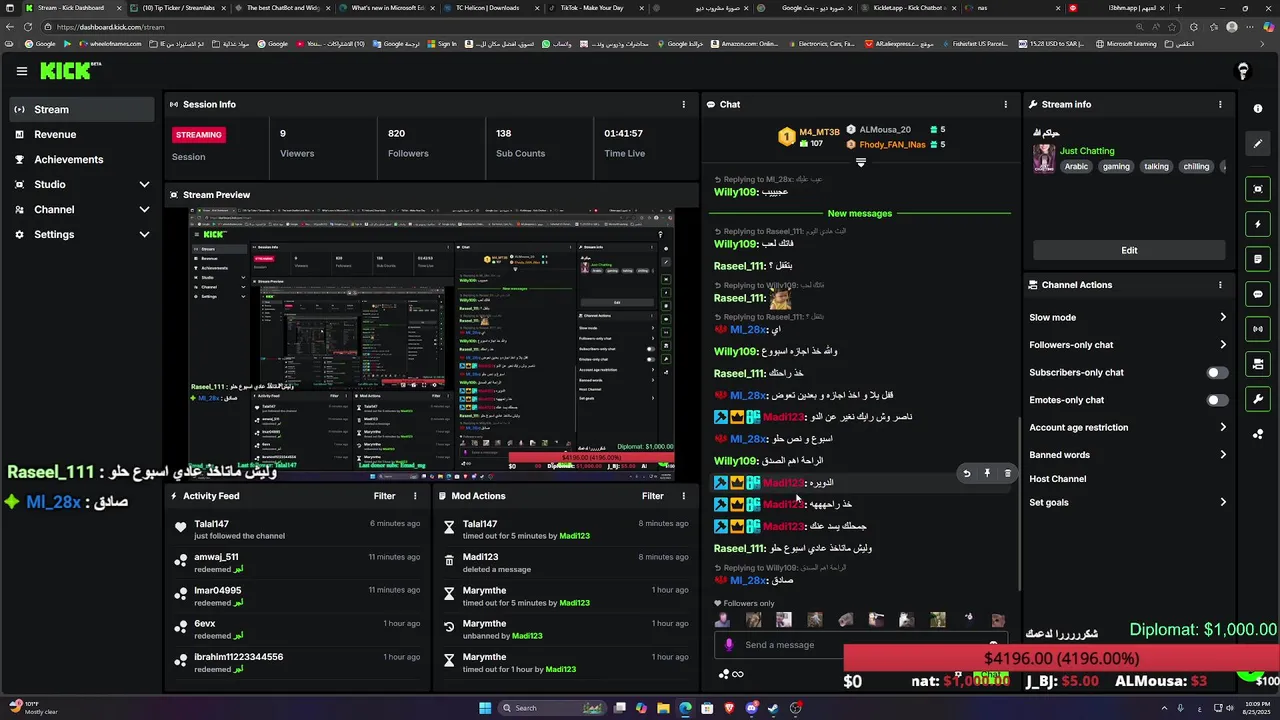The height and width of the screenshot is (720, 1280).
Task: Click the Edit button in Stream info
Action: point(1129,251)
